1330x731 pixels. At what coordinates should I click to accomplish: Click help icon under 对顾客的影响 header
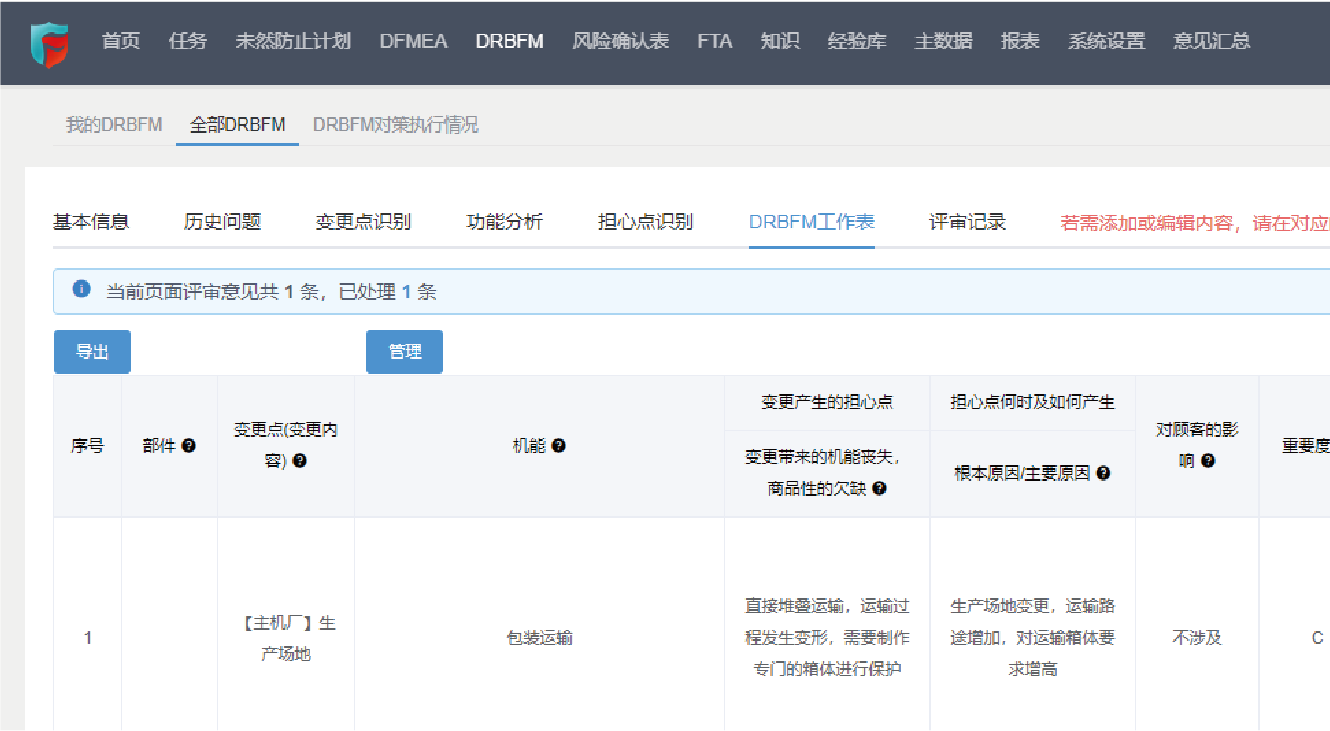pyautogui.click(x=1208, y=461)
